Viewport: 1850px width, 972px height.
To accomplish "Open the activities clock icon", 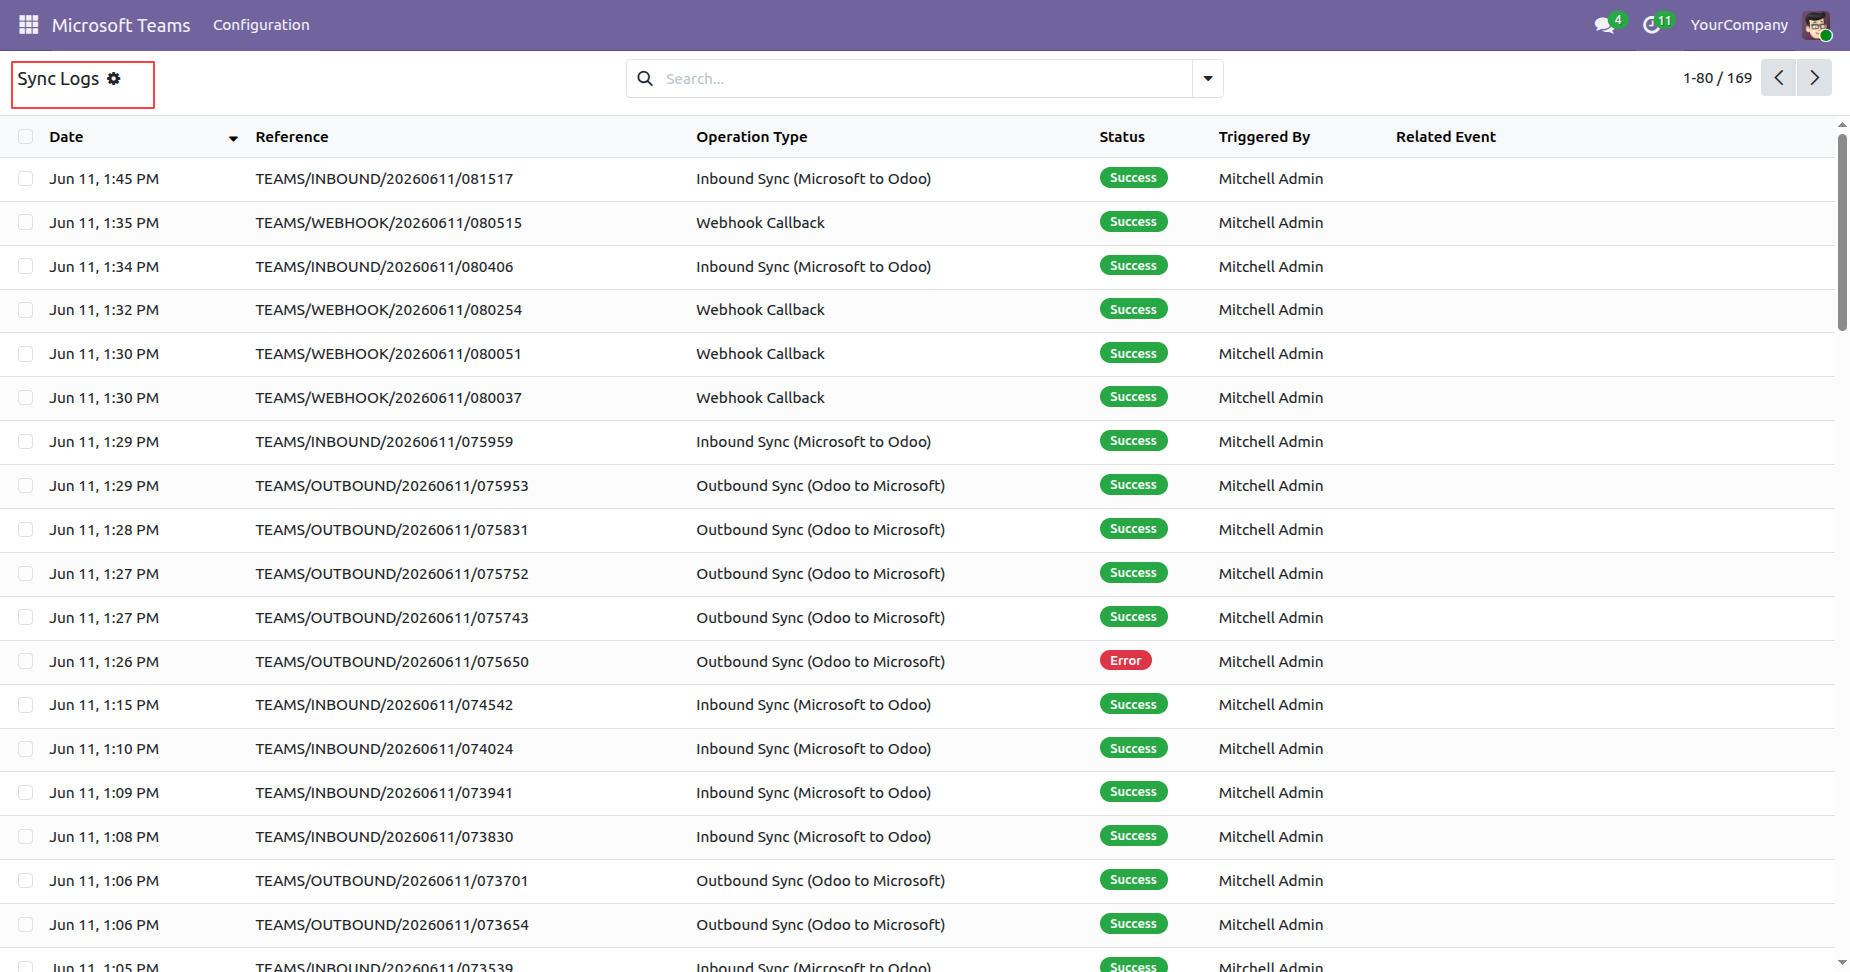I will pyautogui.click(x=1652, y=25).
